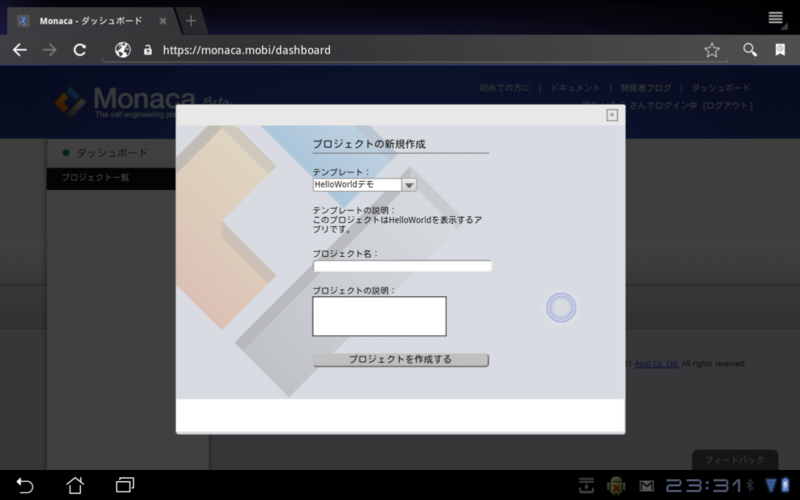Click the Bluetooth status icon

750,485
